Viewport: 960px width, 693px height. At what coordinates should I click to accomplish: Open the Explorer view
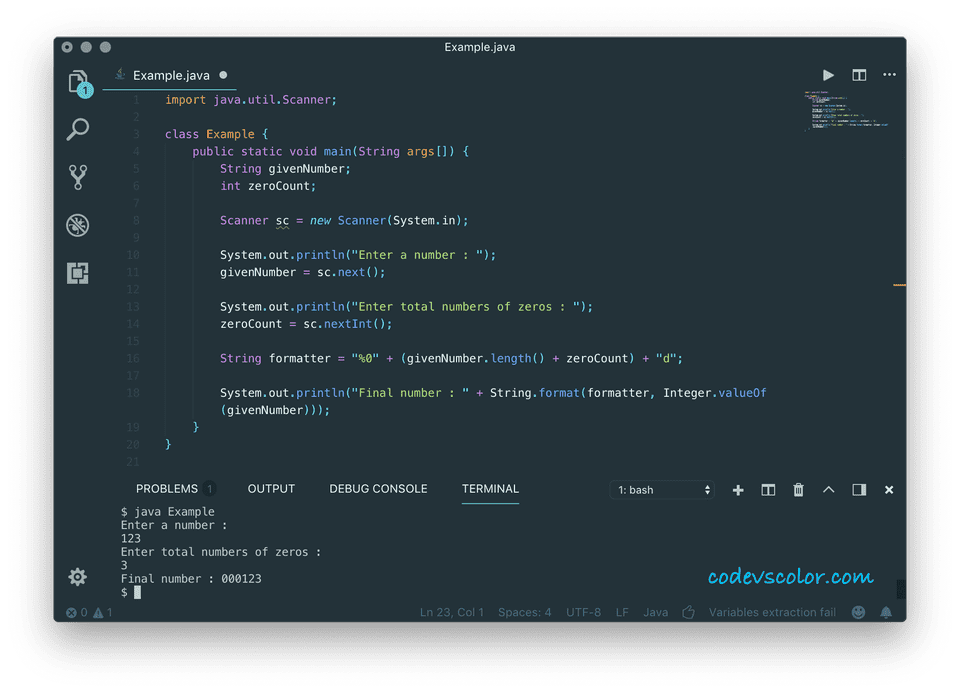[78, 82]
